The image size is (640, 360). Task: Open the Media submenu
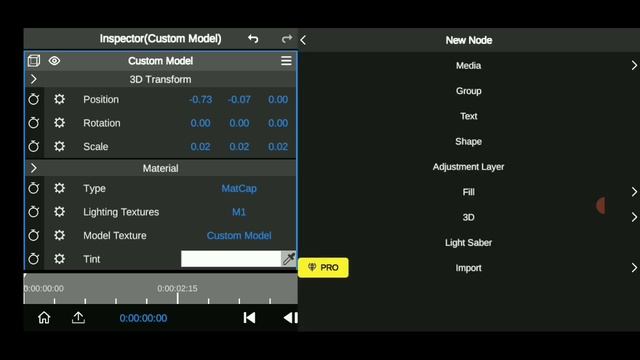tap(469, 66)
